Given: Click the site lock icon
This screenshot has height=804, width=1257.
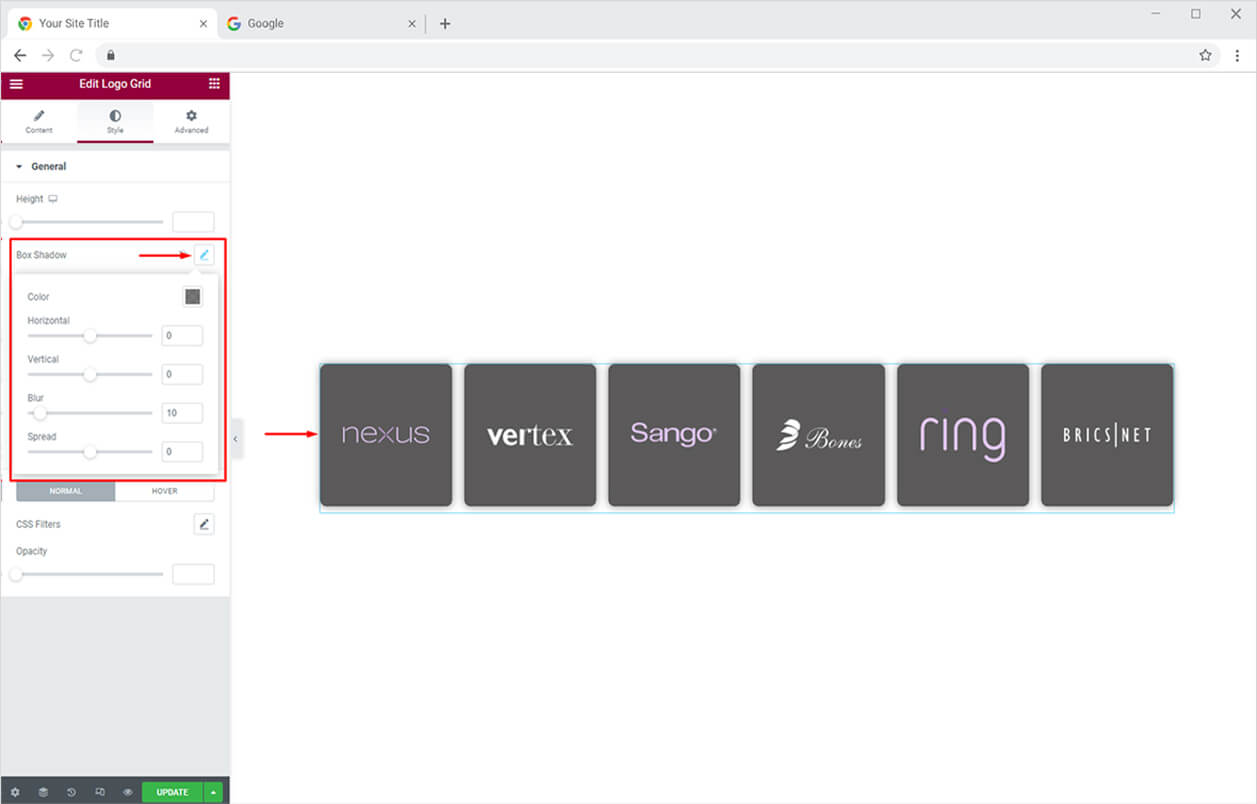Looking at the screenshot, I should point(111,55).
